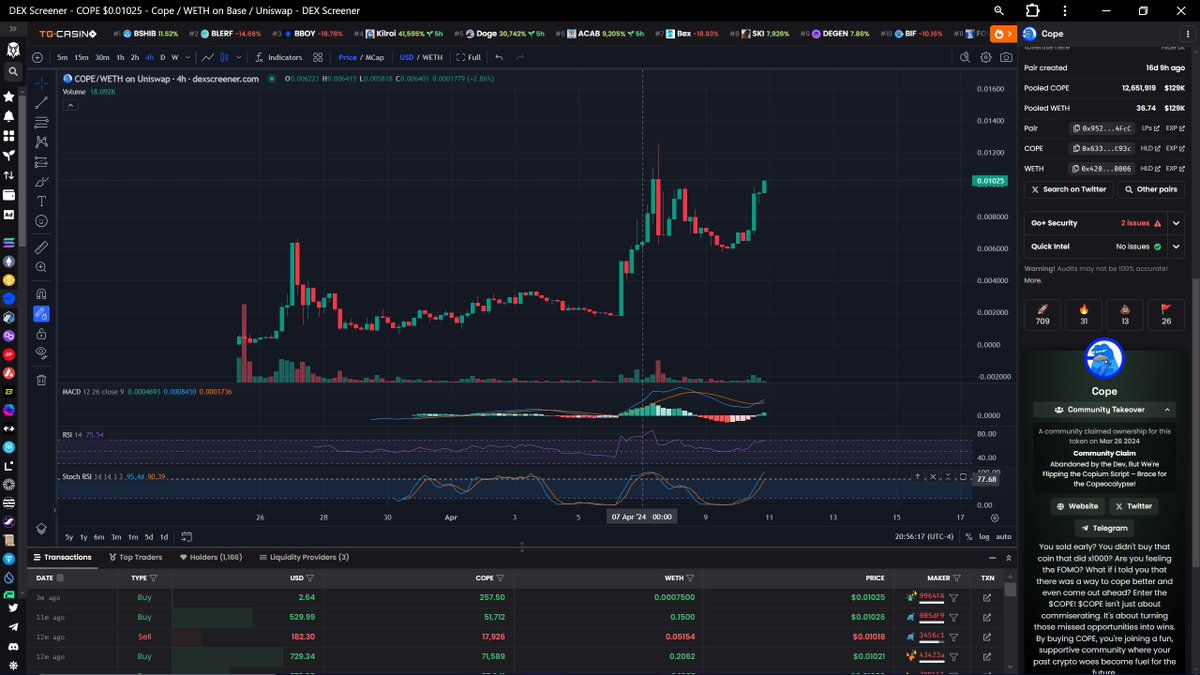
Task: Toggle auto scale on the chart
Action: tap(1003, 537)
